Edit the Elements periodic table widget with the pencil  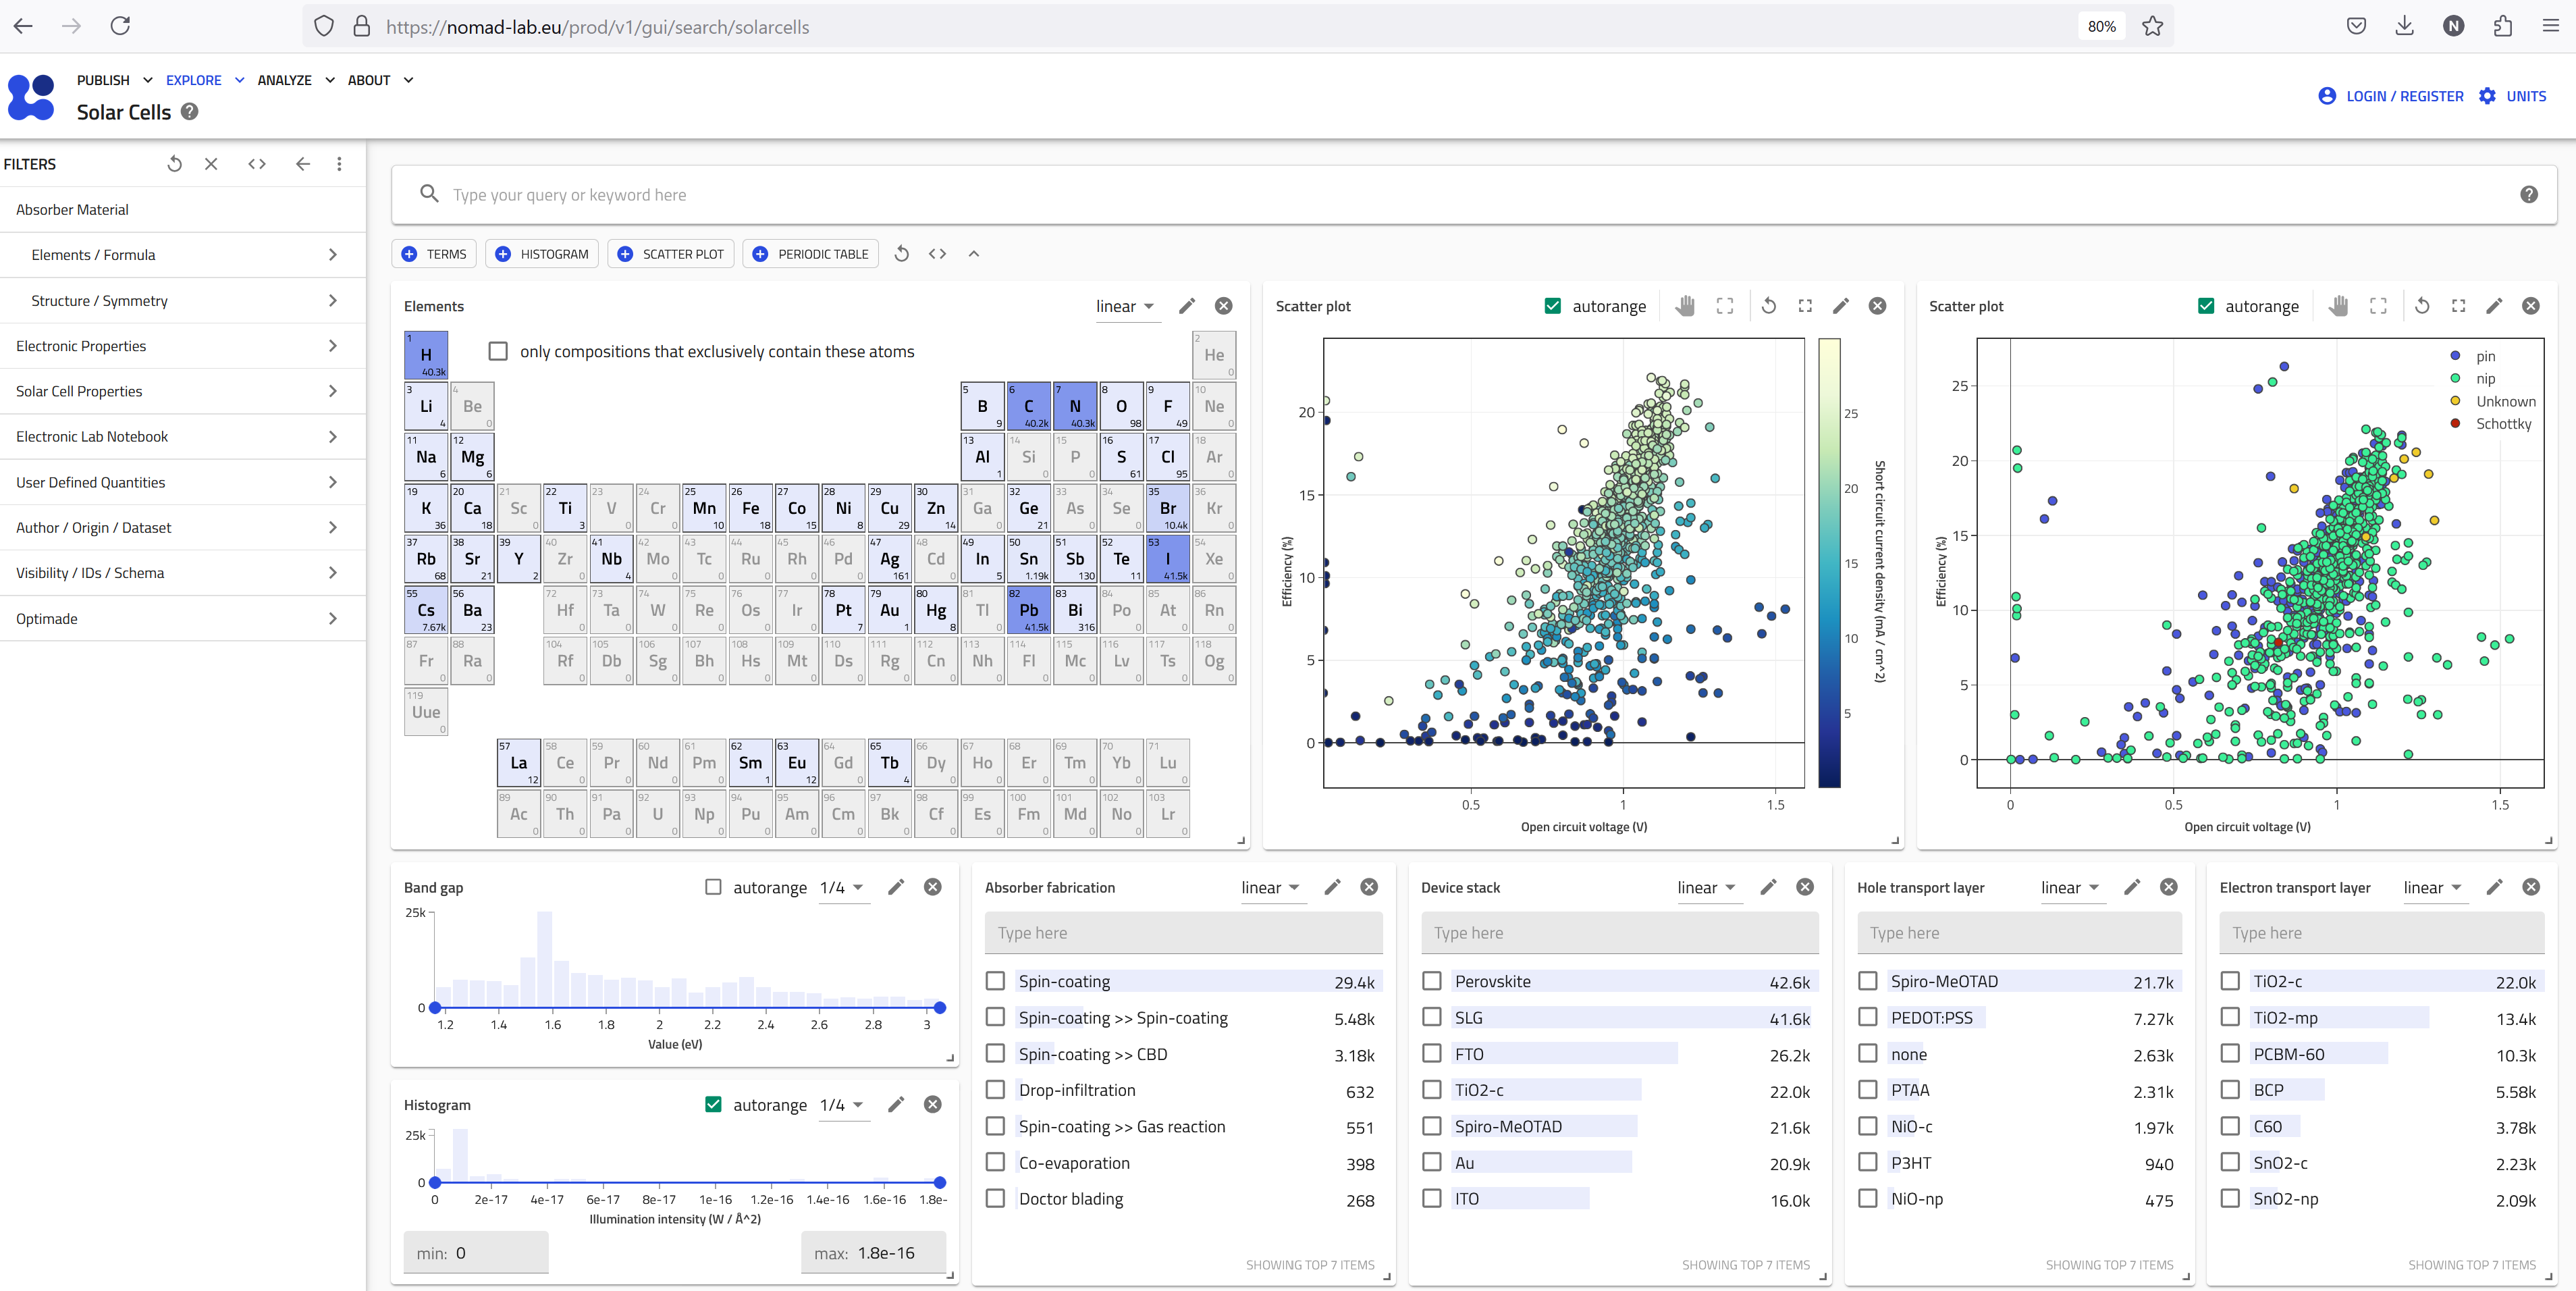1187,306
